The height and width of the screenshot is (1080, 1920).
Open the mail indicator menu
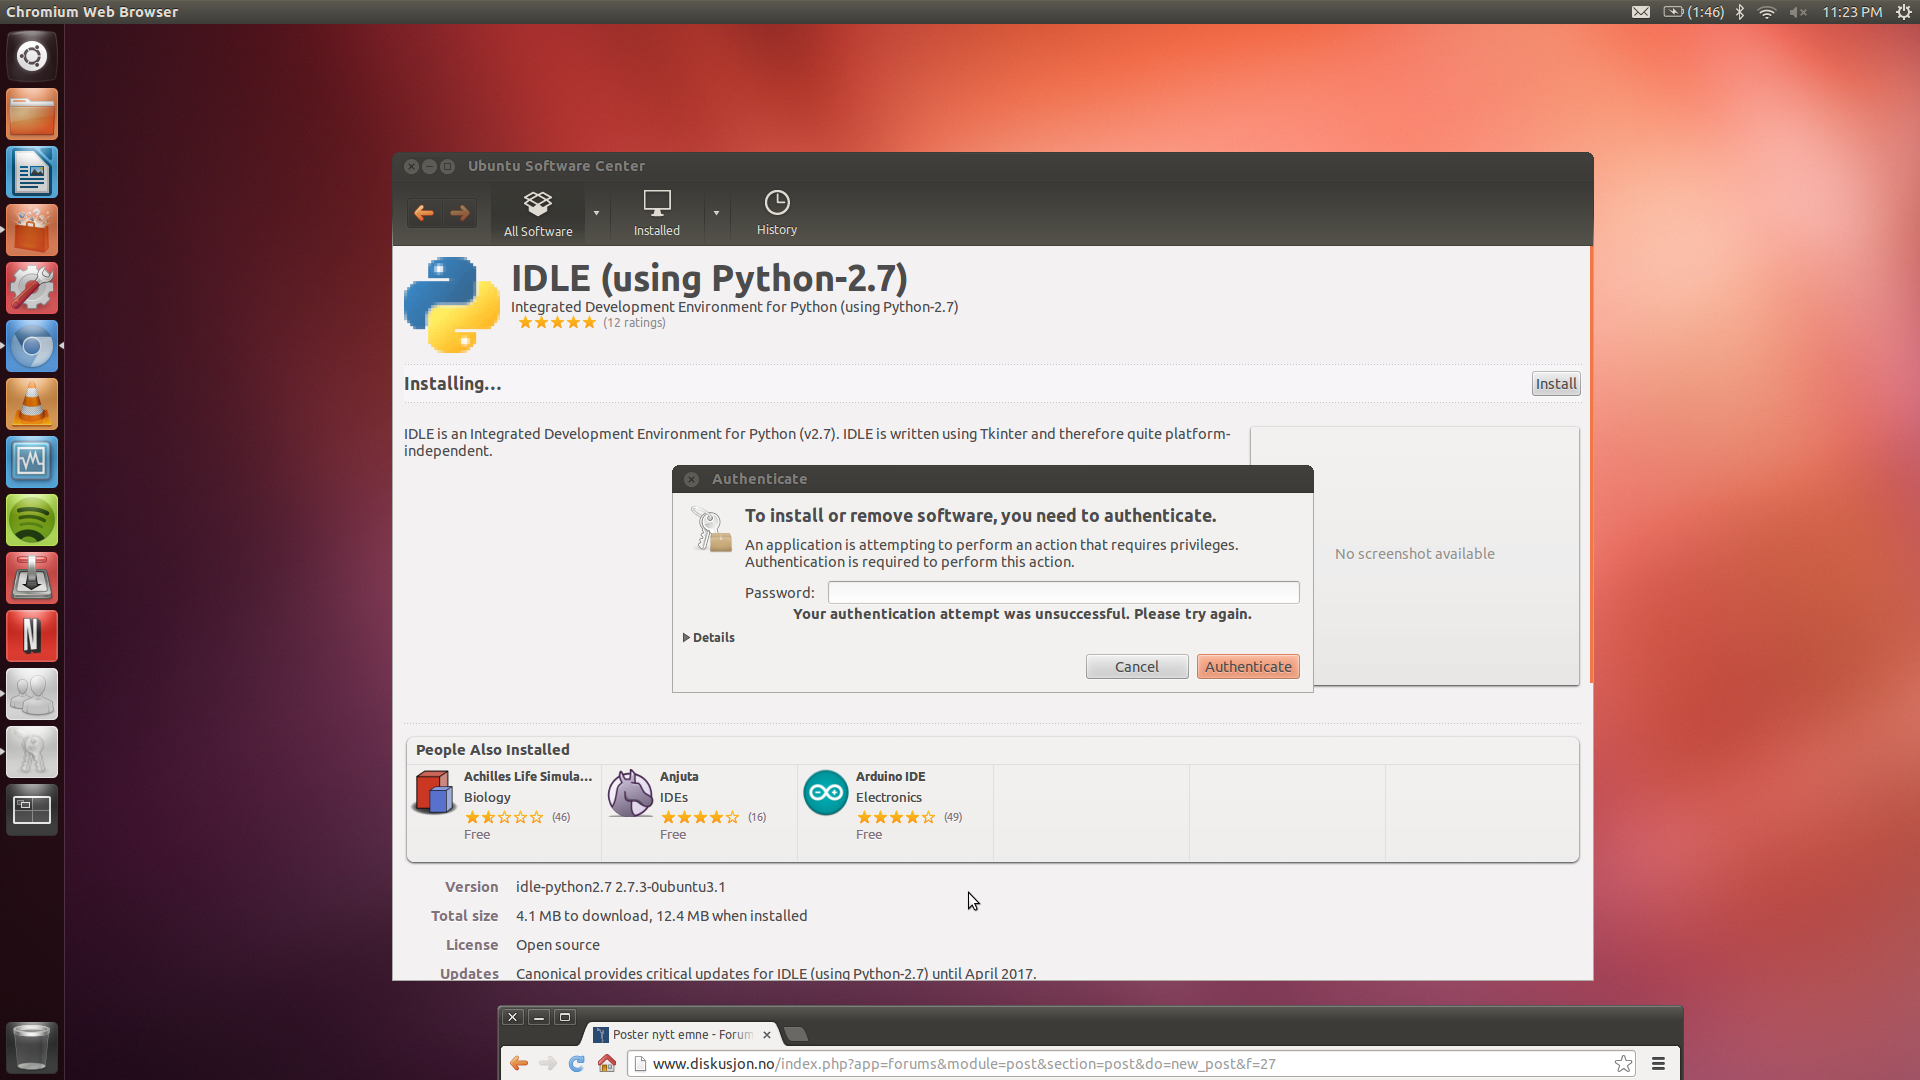tap(1641, 12)
